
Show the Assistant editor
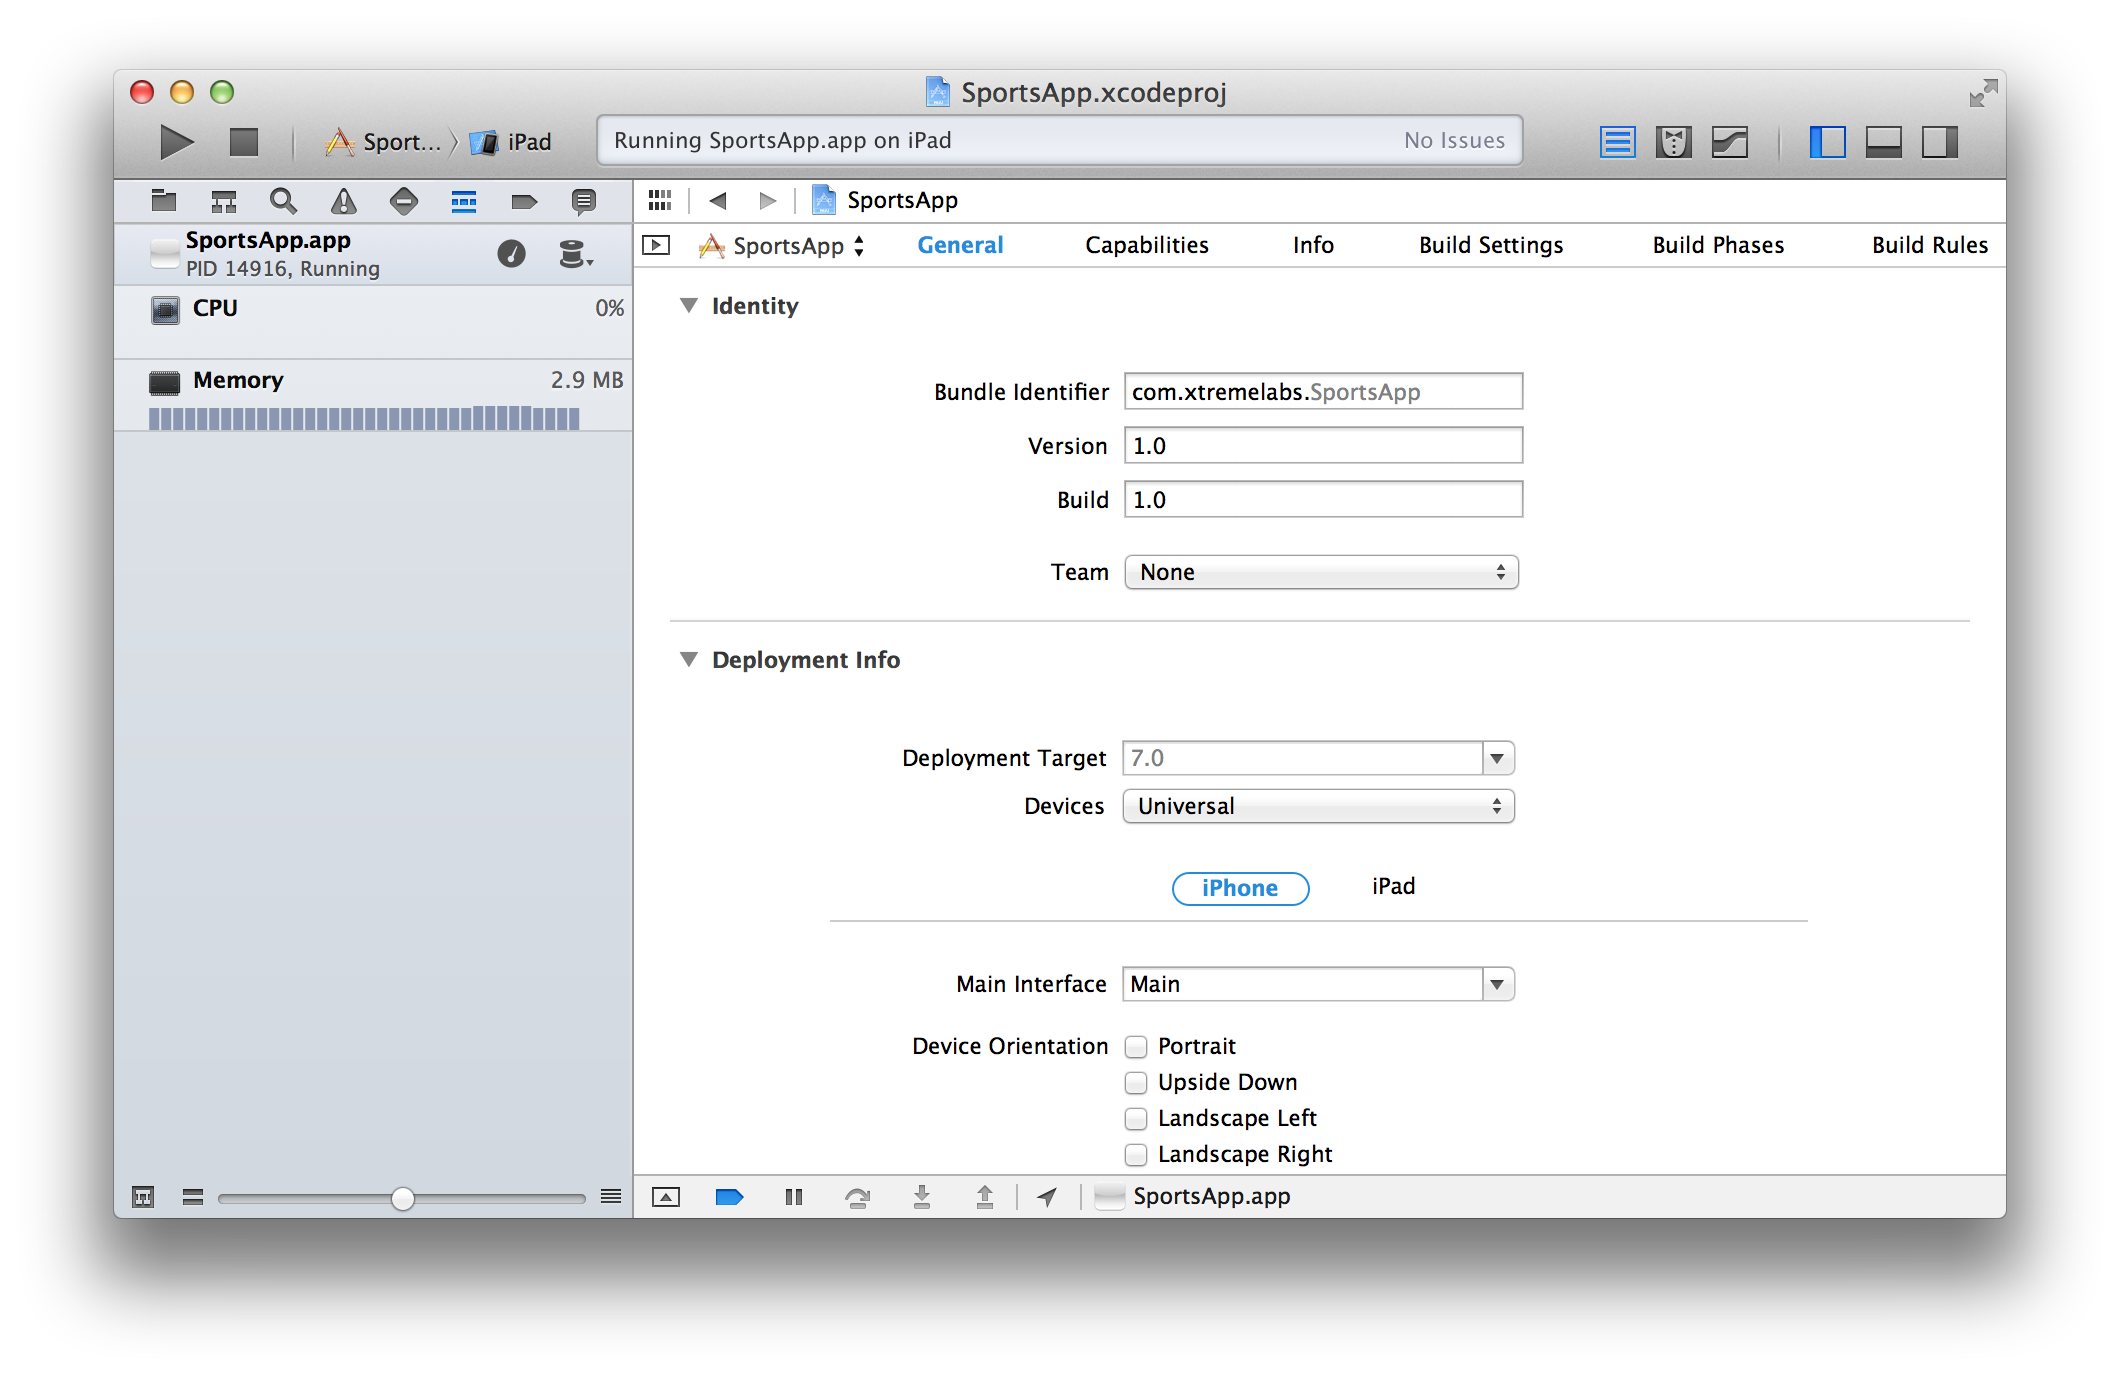point(1673,142)
